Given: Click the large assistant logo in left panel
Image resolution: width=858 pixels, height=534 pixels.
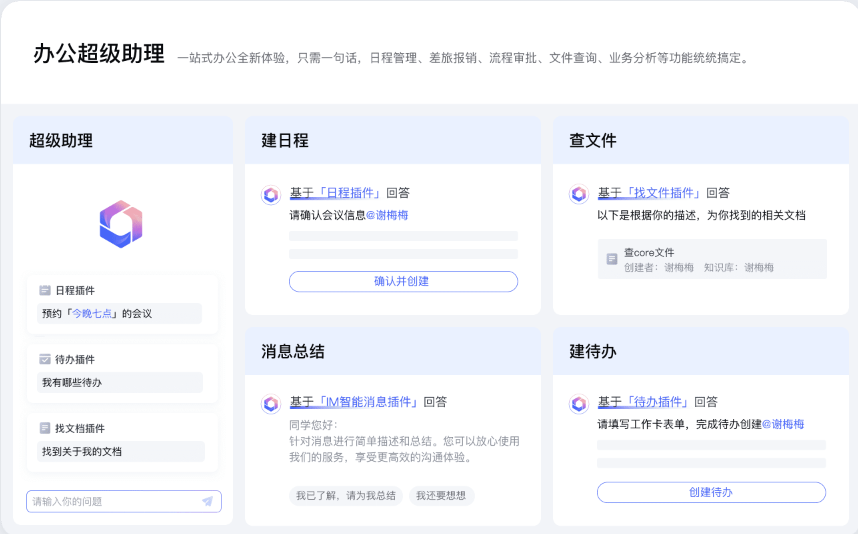Looking at the screenshot, I should pos(121,223).
